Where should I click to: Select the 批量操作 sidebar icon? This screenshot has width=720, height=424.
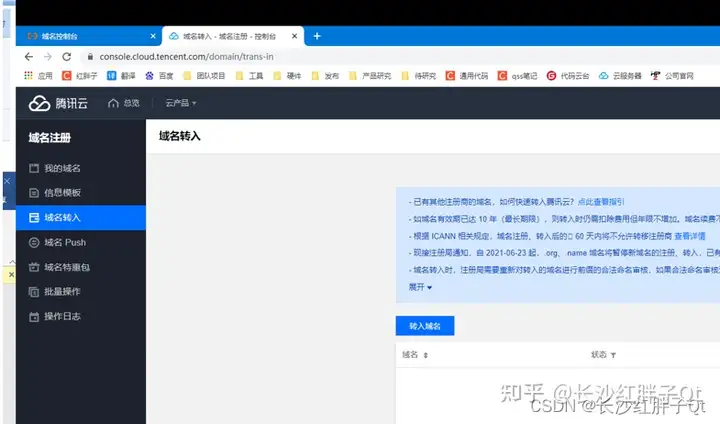pyautogui.click(x=34, y=292)
